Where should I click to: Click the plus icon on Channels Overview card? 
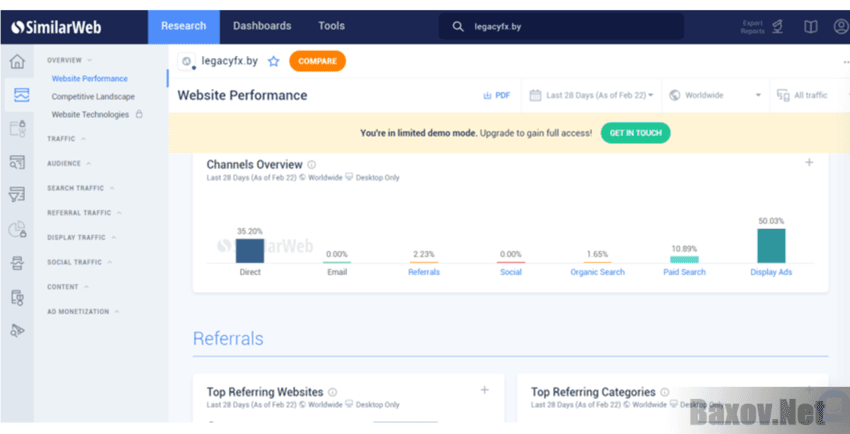[809, 163]
